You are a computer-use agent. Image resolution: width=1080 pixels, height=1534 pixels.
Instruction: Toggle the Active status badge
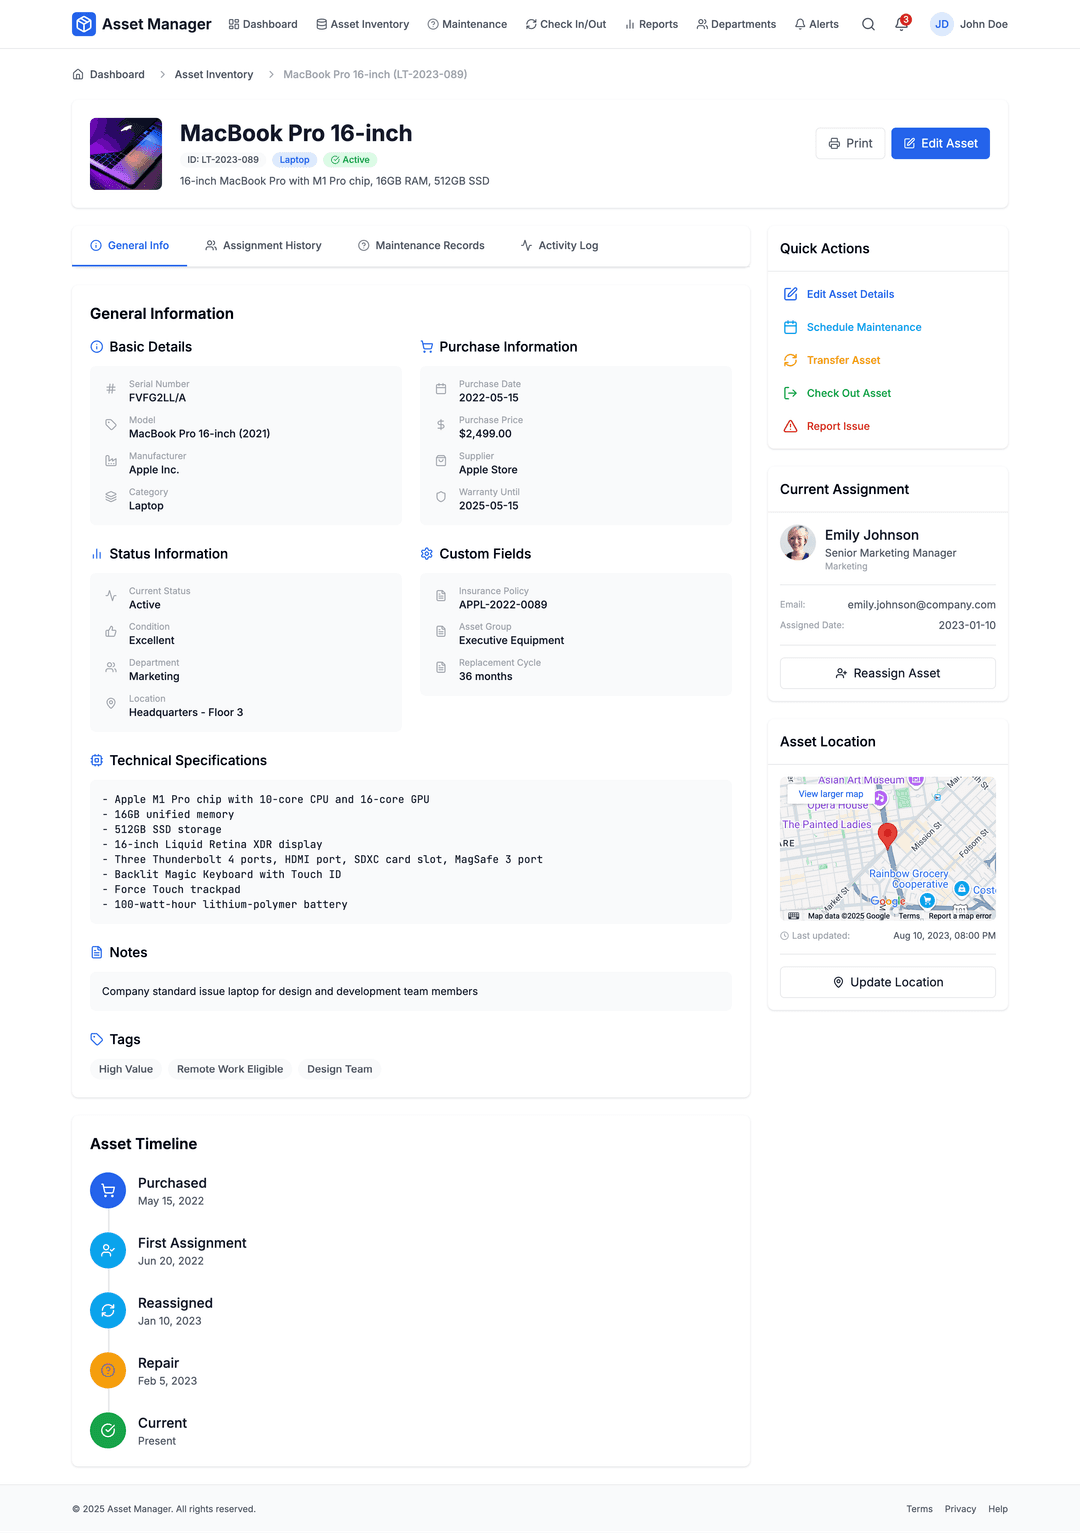point(349,159)
